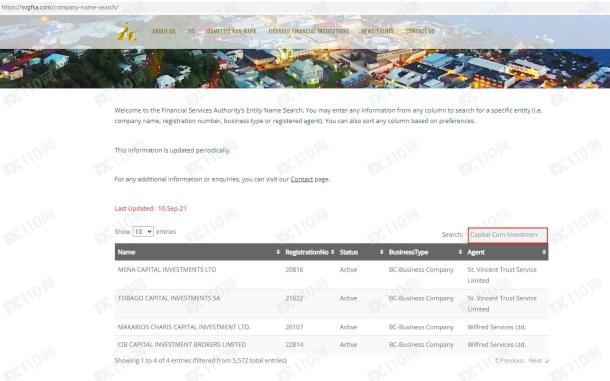The height and width of the screenshot is (381, 610).
Task: Go to Previous page of results
Action: [510, 361]
